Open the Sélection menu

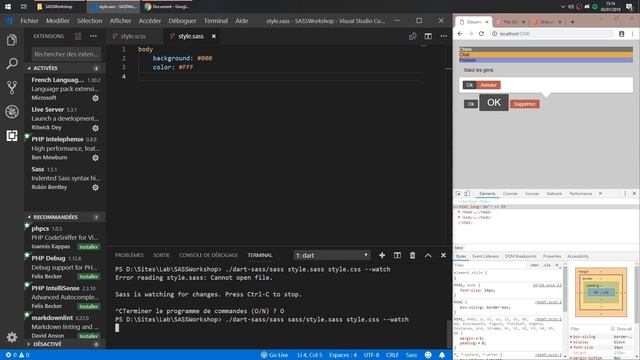89,21
